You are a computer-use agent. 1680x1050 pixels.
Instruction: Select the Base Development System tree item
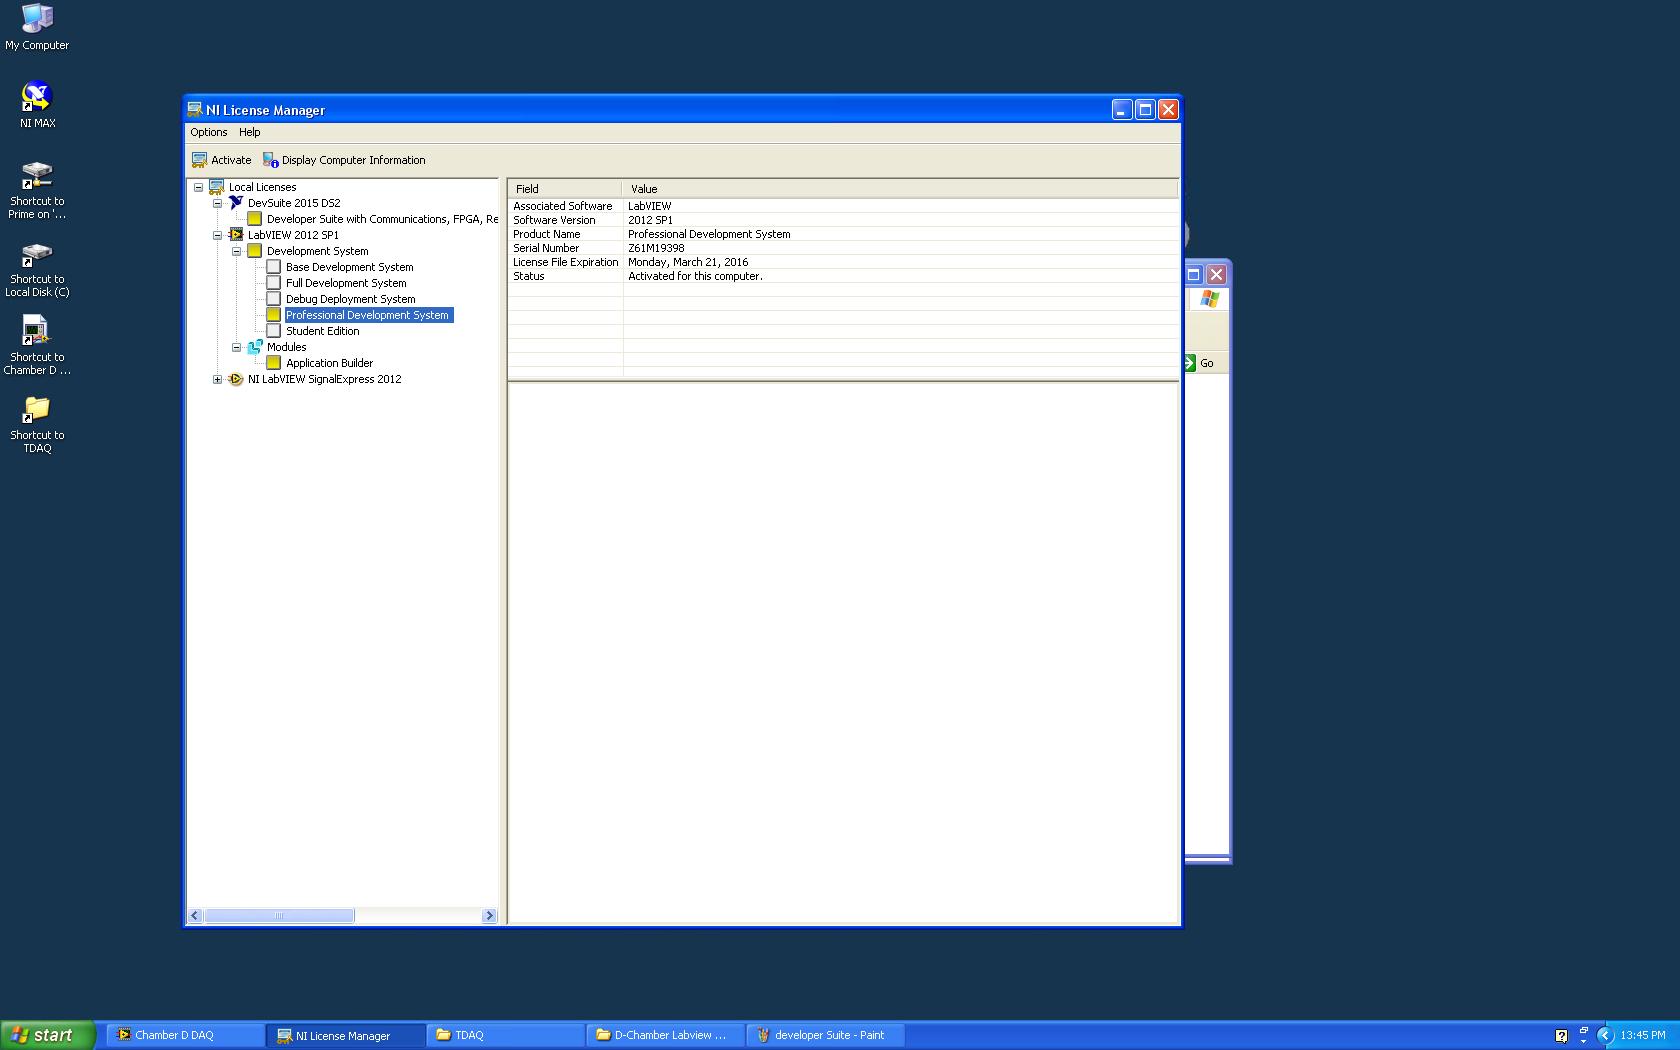tap(349, 267)
